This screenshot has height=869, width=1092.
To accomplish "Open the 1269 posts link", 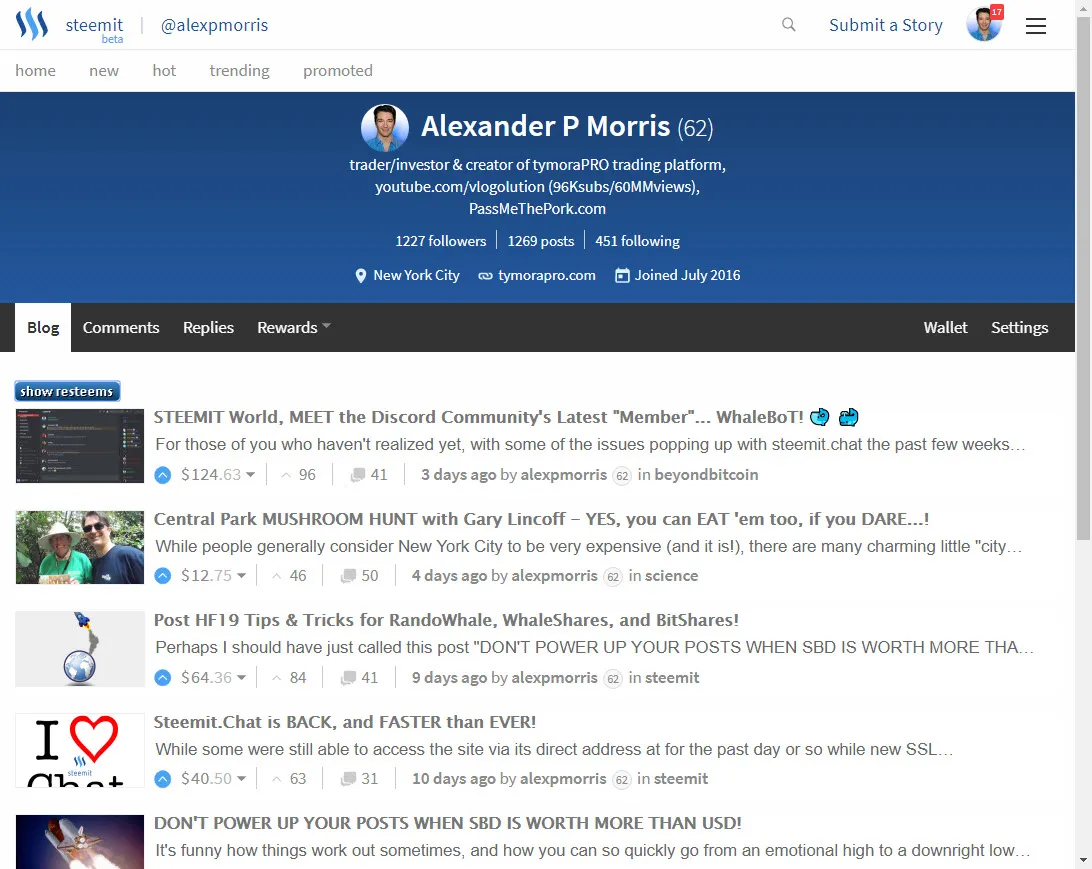I will click(x=540, y=241).
